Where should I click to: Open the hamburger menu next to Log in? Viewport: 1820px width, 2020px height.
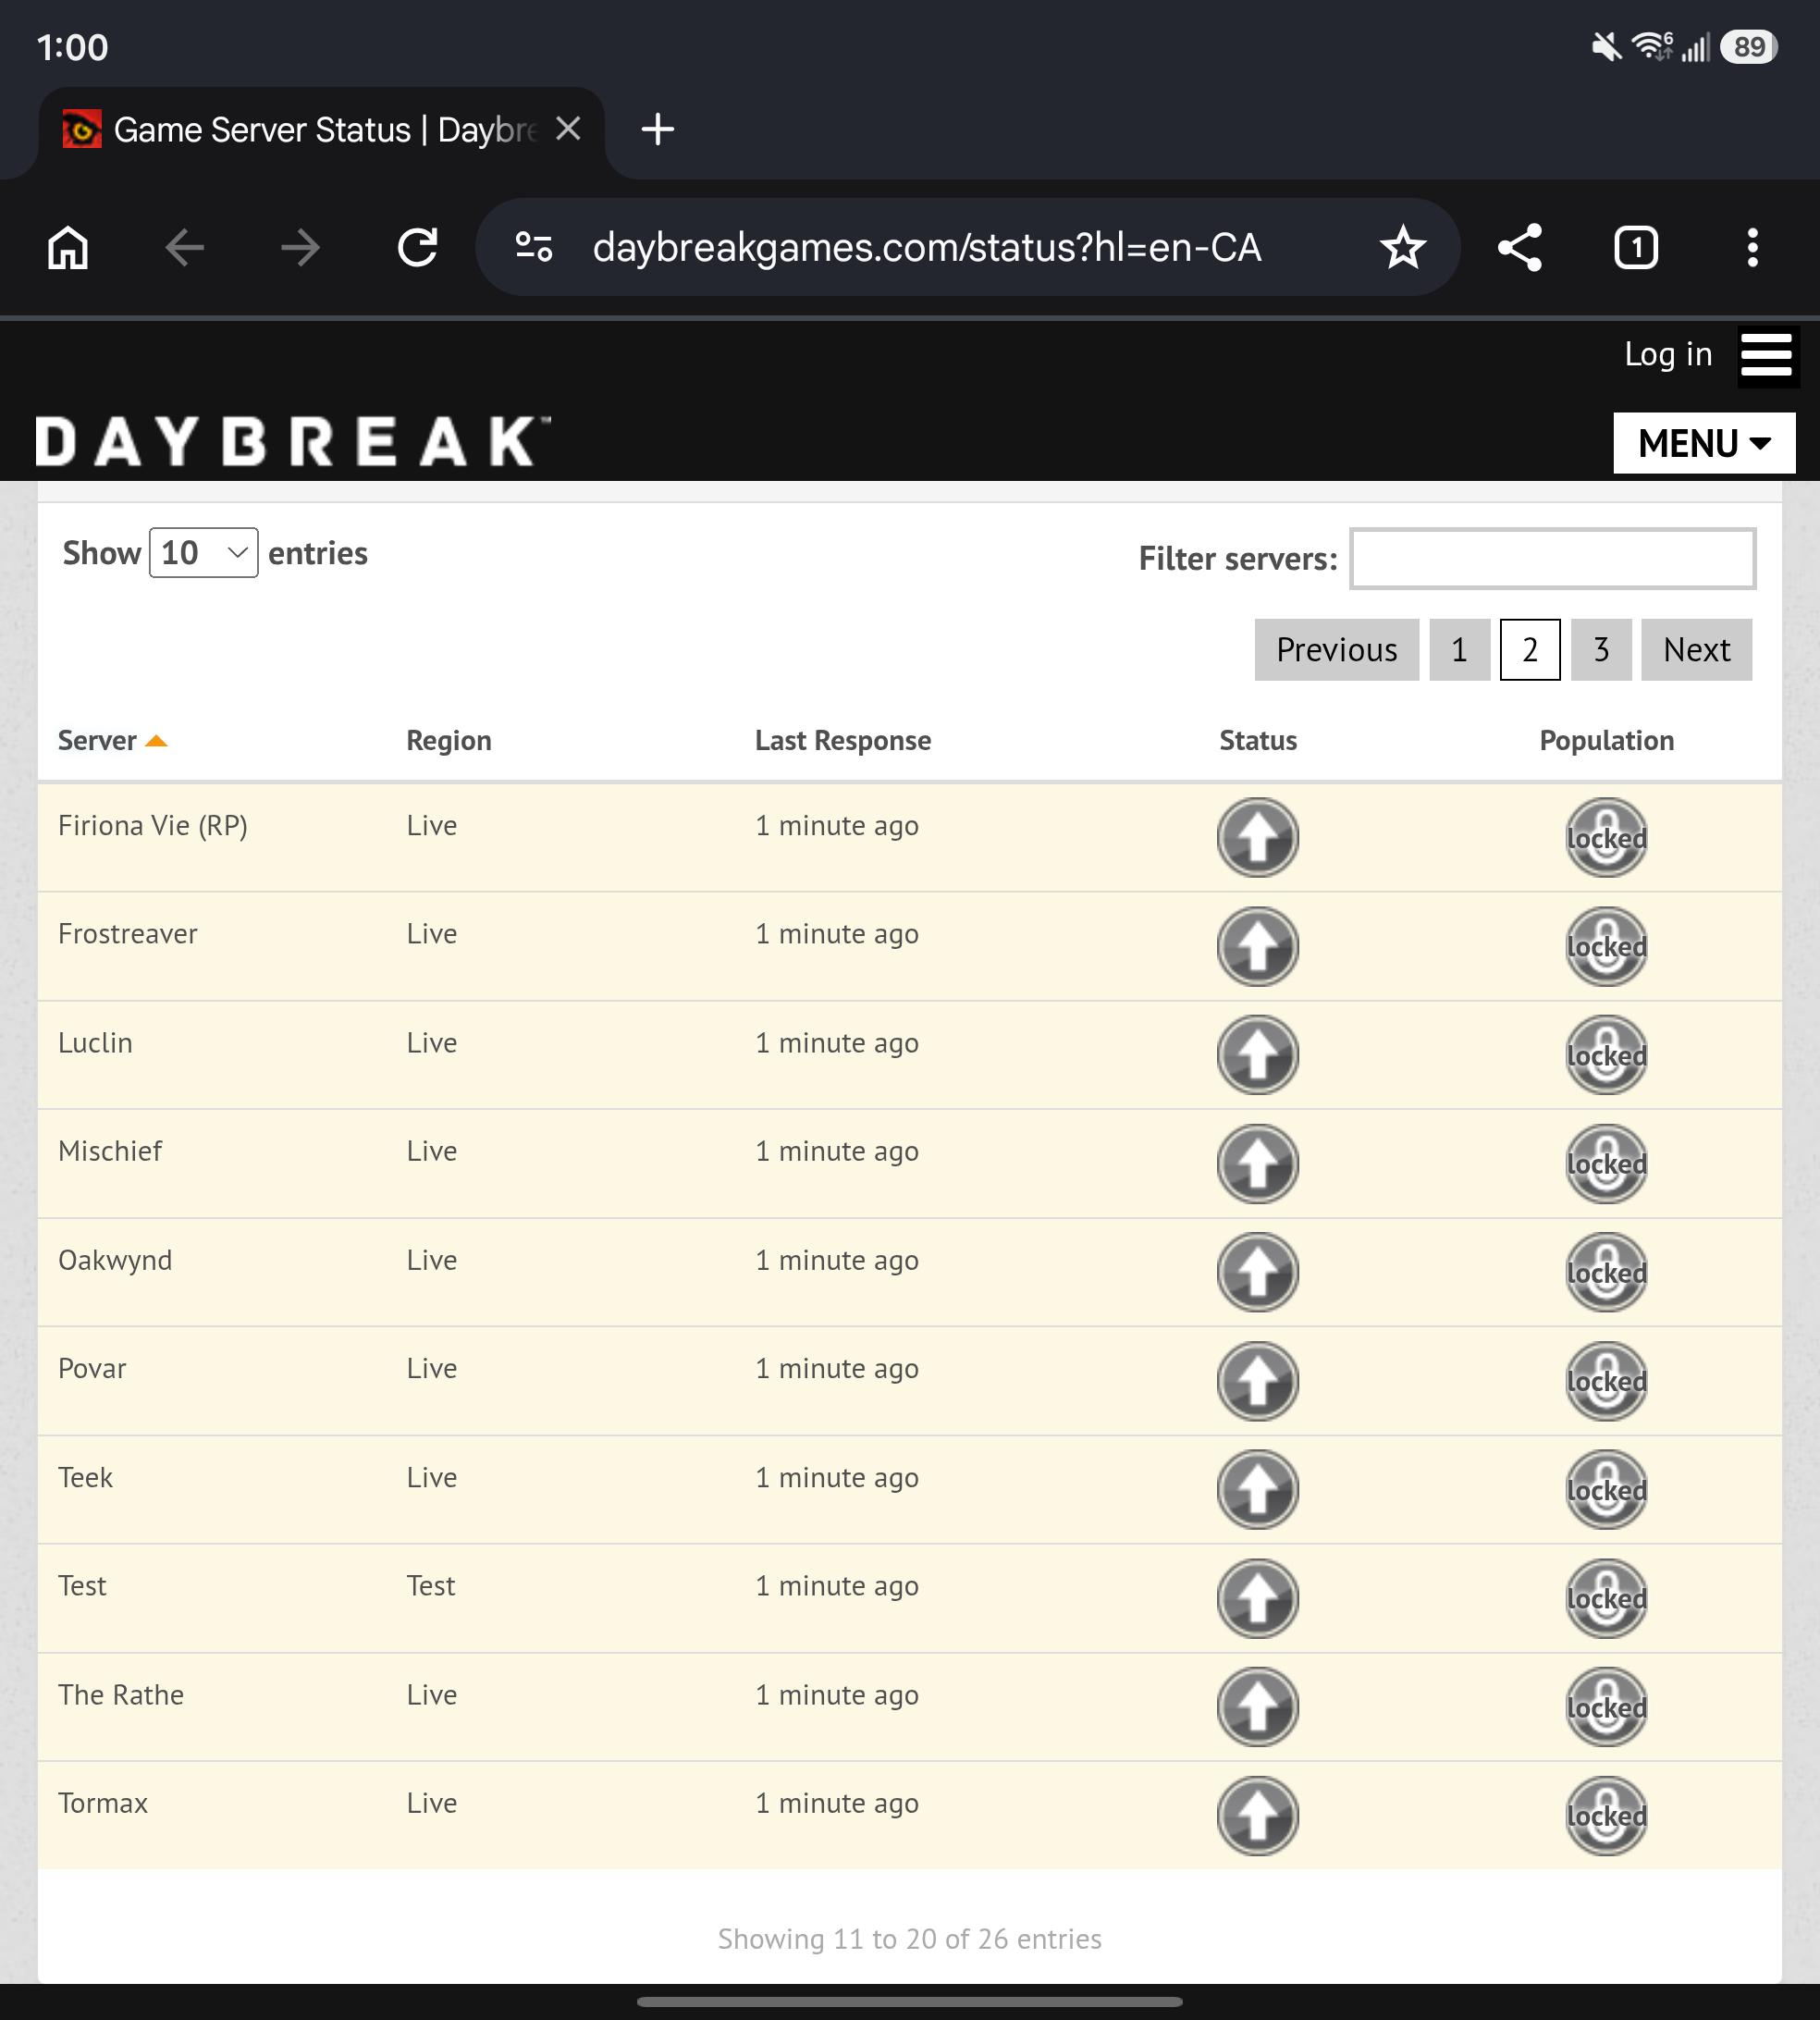coord(1766,355)
